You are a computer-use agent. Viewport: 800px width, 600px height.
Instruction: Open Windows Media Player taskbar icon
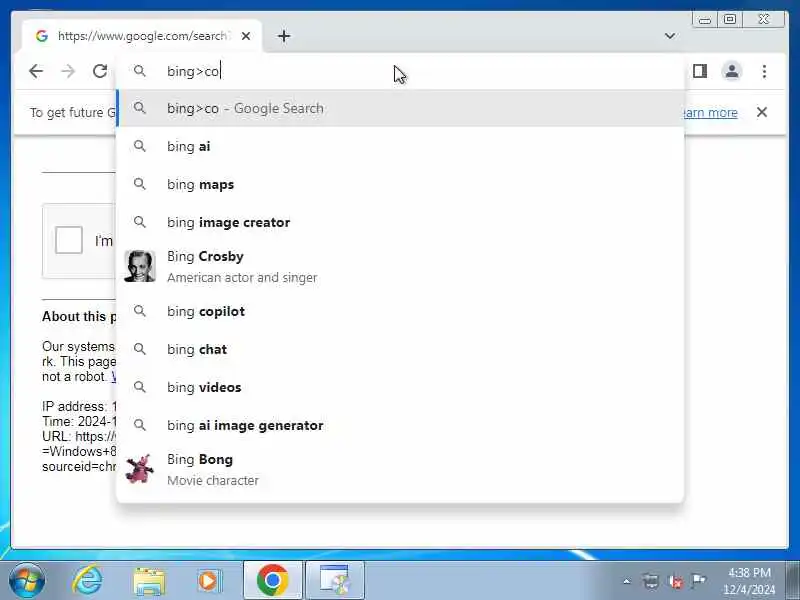tap(209, 581)
